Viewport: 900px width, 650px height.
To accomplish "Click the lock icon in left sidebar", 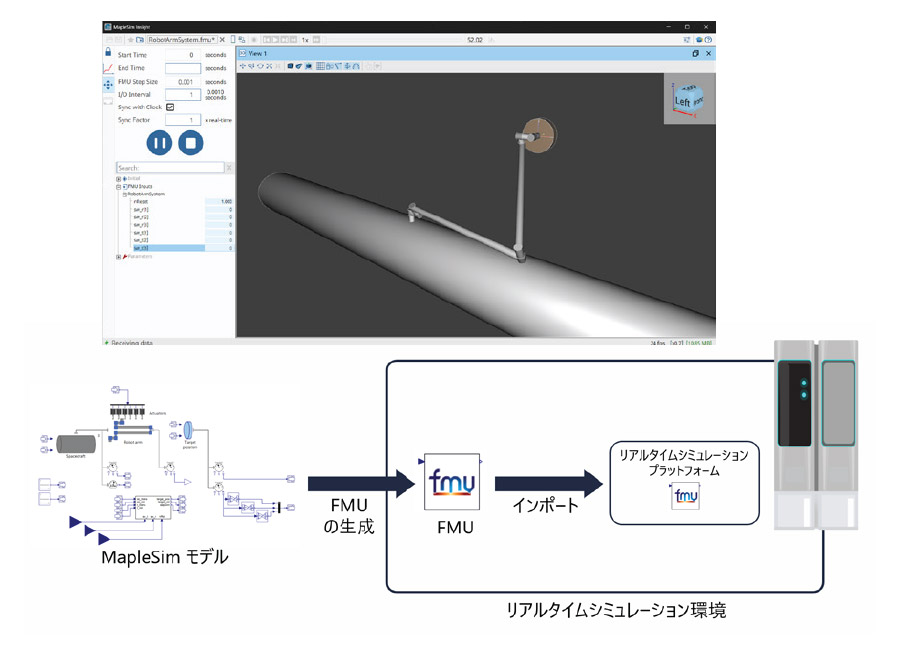I will tap(108, 52).
